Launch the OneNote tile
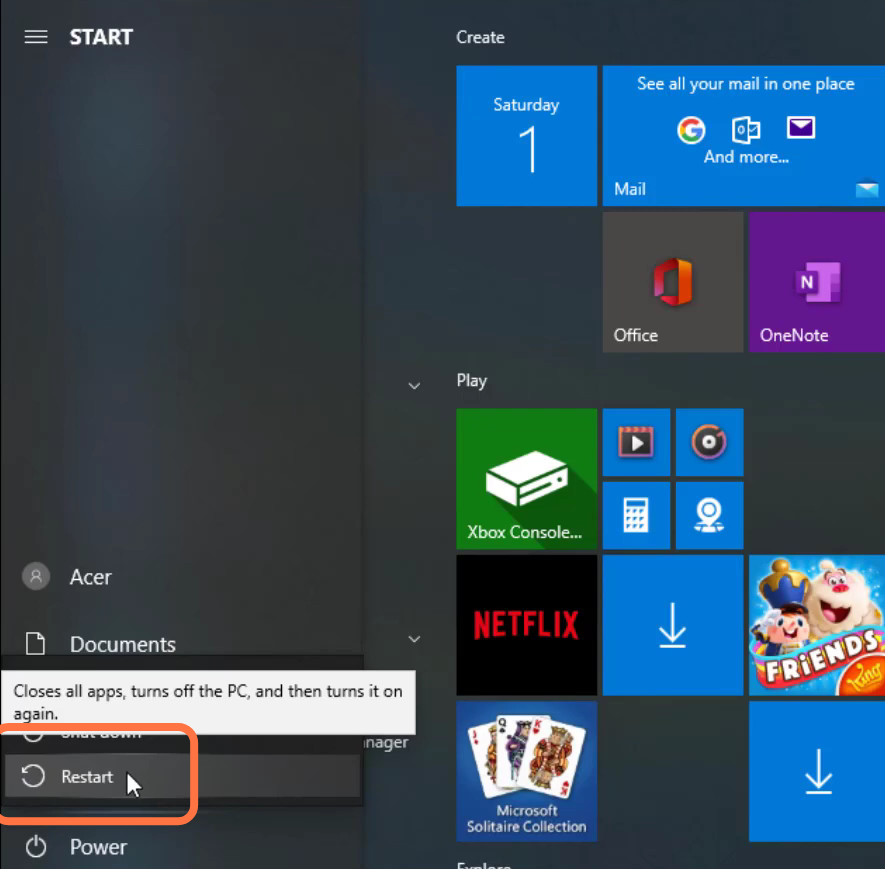Viewport: 885px width, 869px height. pos(817,282)
